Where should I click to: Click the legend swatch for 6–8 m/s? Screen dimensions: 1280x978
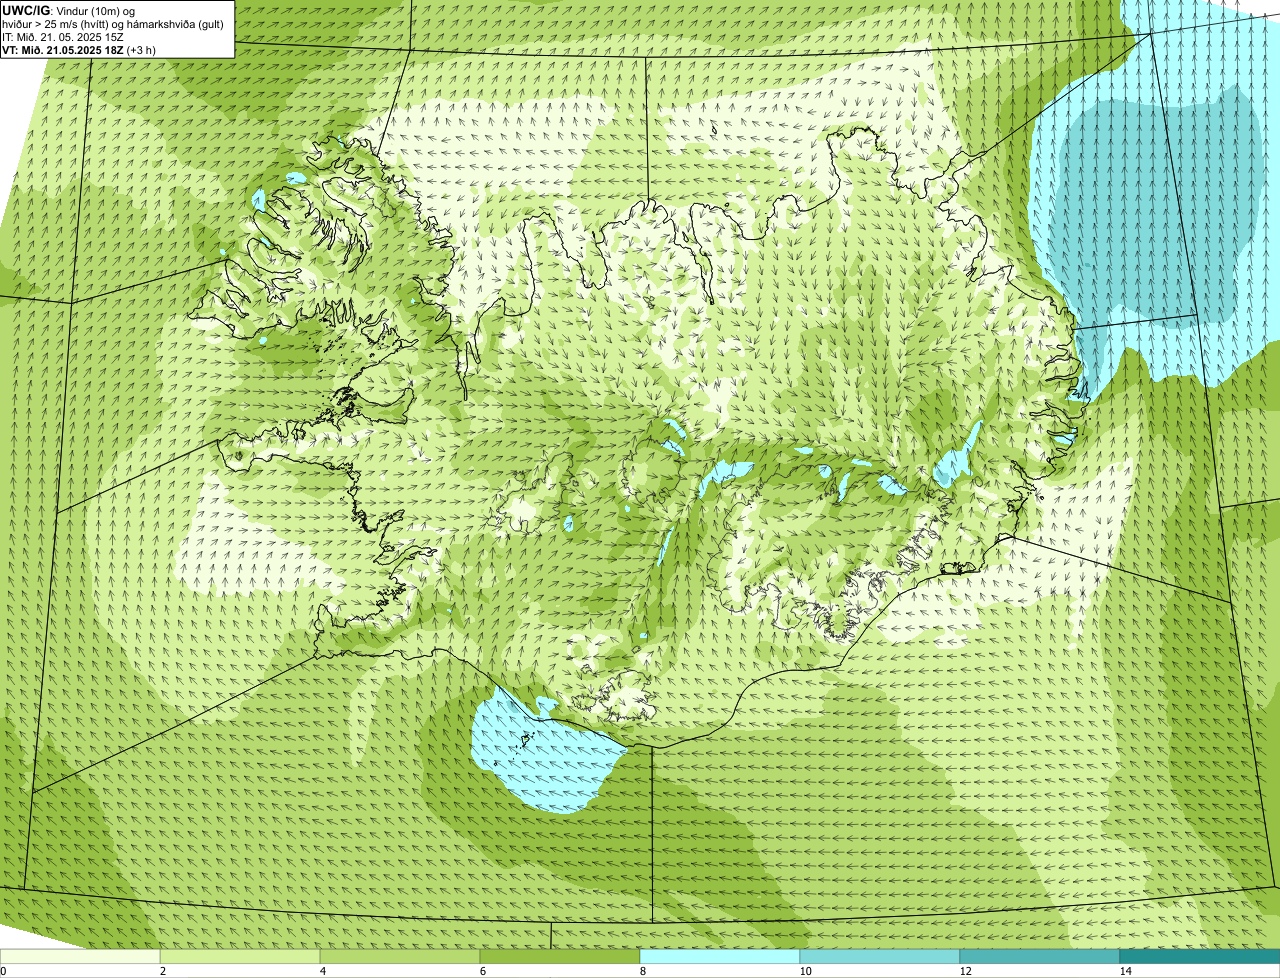(x=560, y=956)
